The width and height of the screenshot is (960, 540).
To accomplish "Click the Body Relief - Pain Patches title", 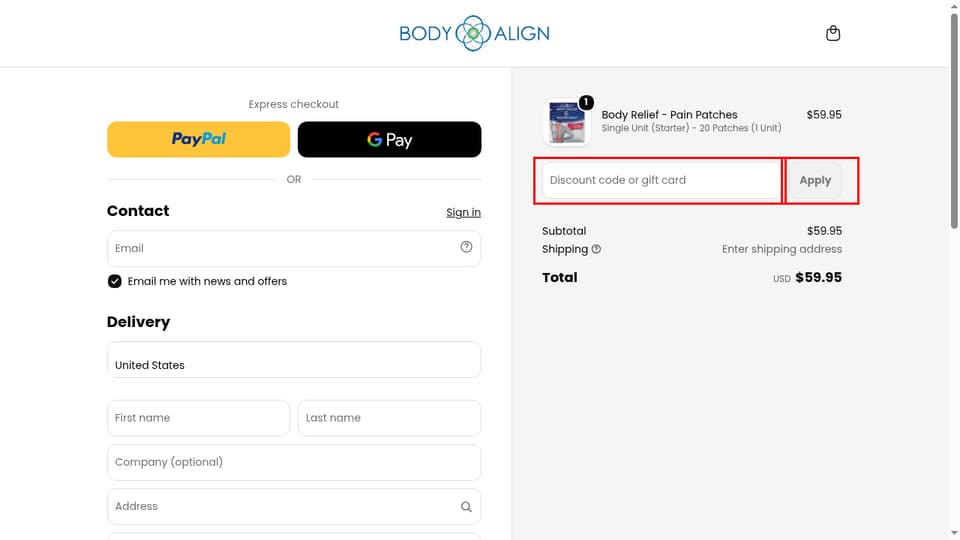I will click(x=669, y=114).
